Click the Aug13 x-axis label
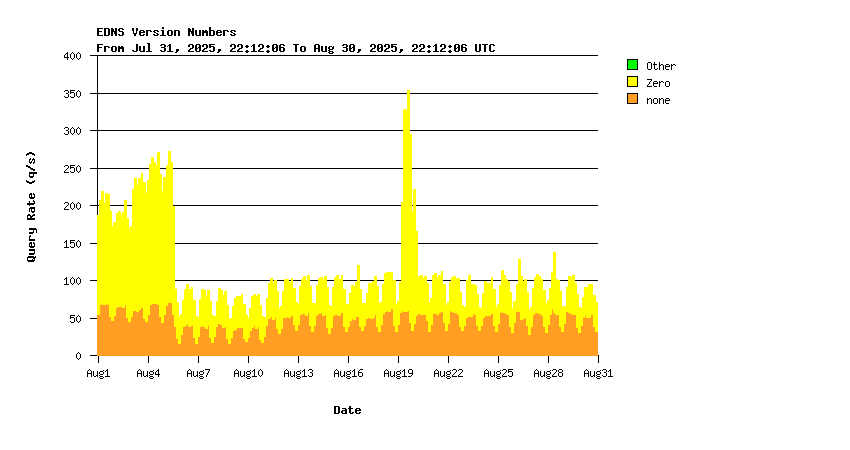Viewport: 850px width, 450px height. coord(298,374)
